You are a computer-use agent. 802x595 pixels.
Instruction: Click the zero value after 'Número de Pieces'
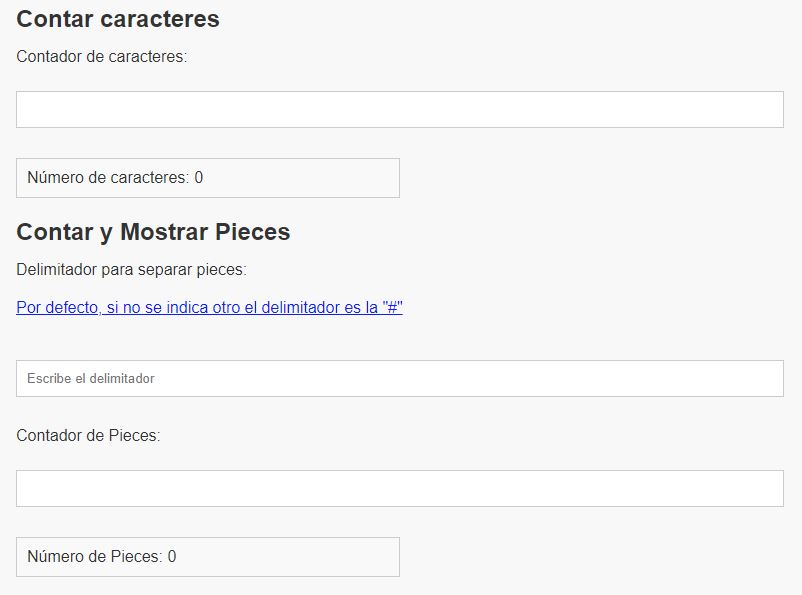pos(172,557)
